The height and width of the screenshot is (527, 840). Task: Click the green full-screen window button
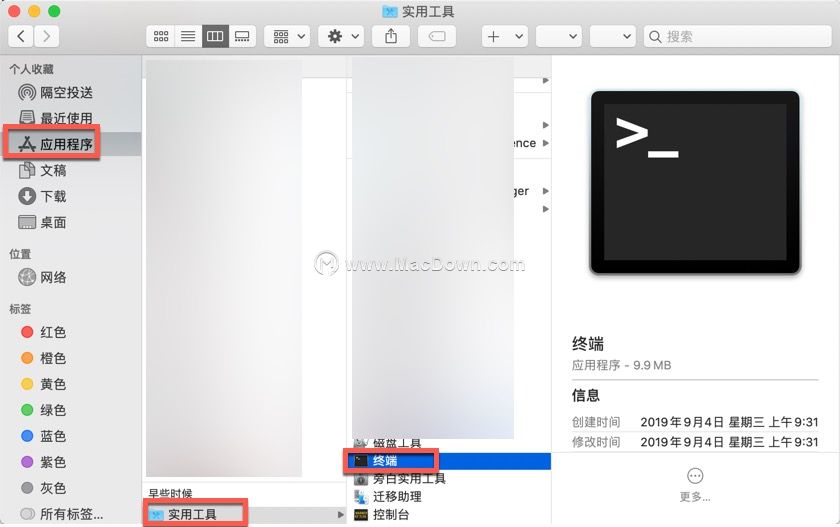54,11
